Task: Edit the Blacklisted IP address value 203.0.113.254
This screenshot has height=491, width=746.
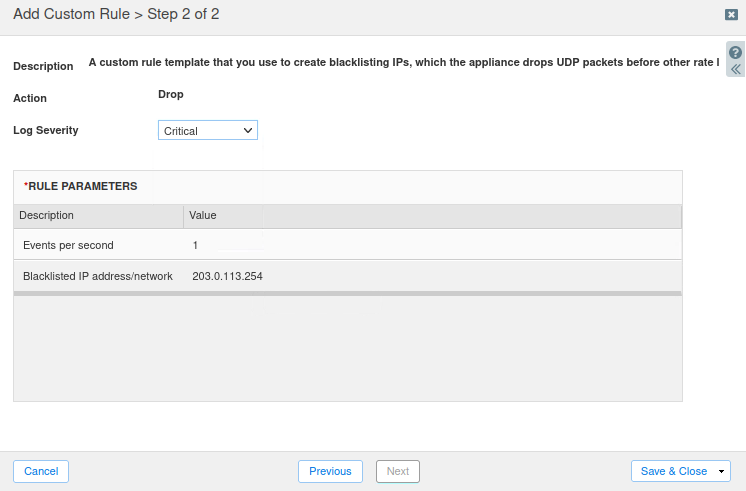Action: (228, 276)
